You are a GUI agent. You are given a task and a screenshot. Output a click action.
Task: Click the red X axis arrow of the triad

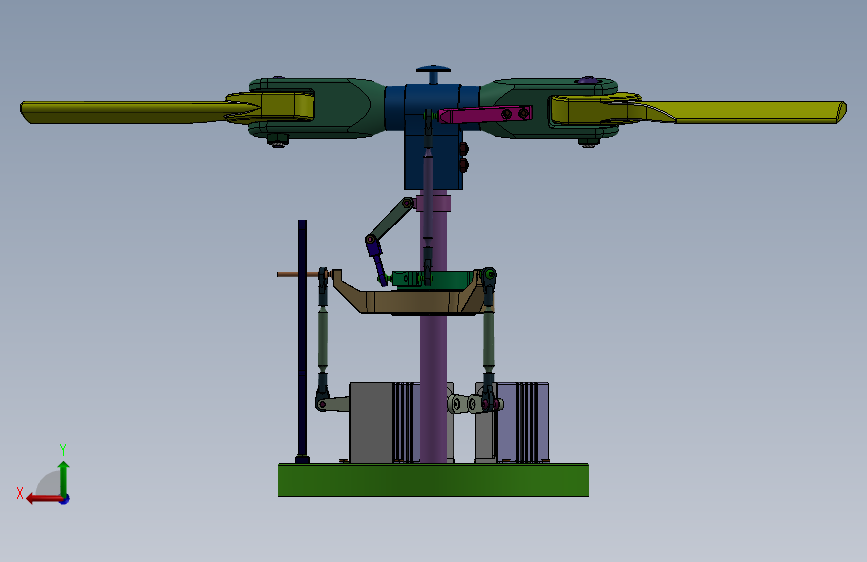click(44, 498)
